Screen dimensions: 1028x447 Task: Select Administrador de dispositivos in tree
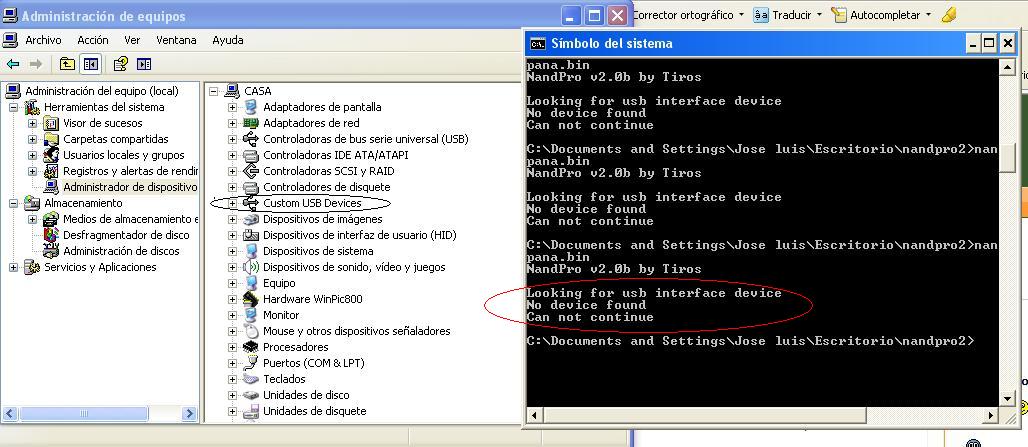pyautogui.click(x=130, y=187)
